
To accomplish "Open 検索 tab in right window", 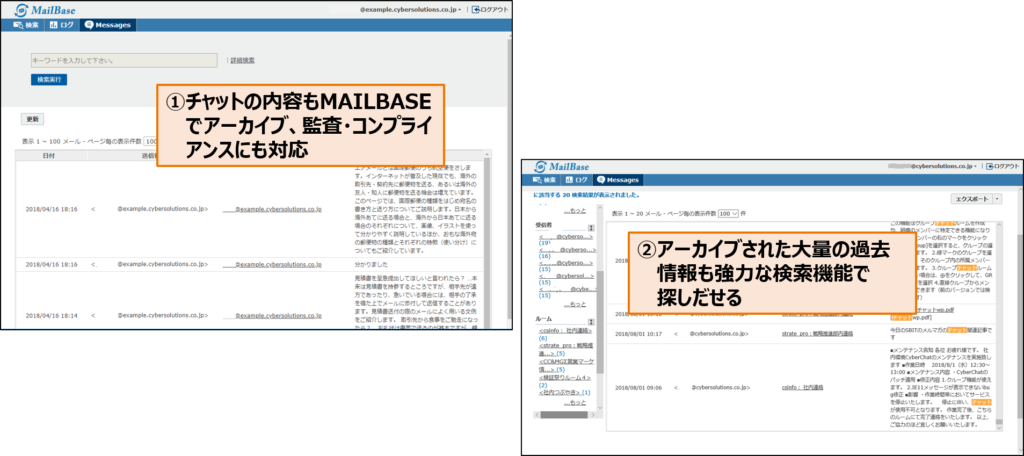I will pos(545,180).
